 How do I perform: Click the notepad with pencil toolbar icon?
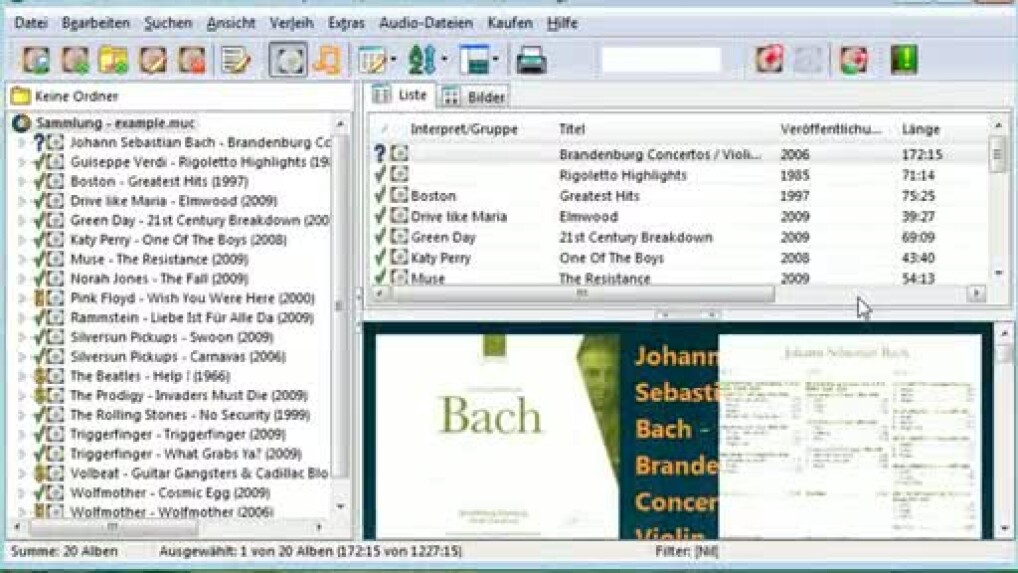[x=236, y=60]
